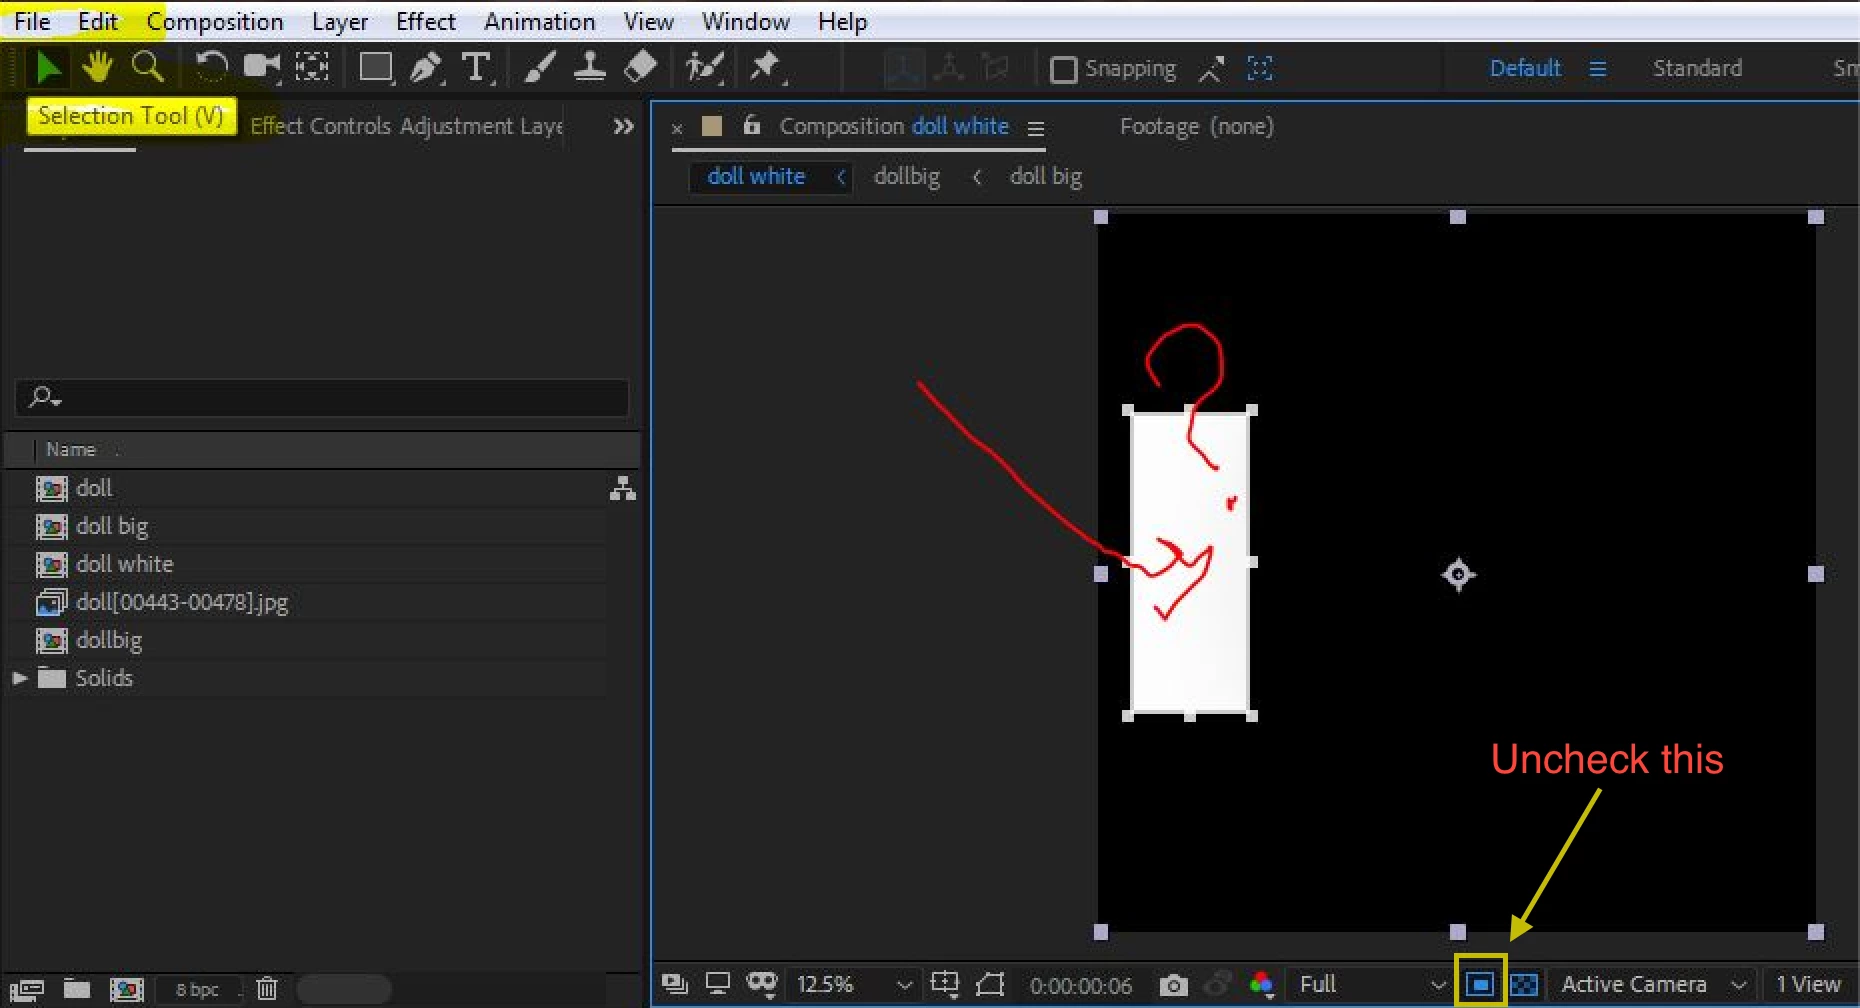Enable the Snapping checkbox

coord(1063,69)
